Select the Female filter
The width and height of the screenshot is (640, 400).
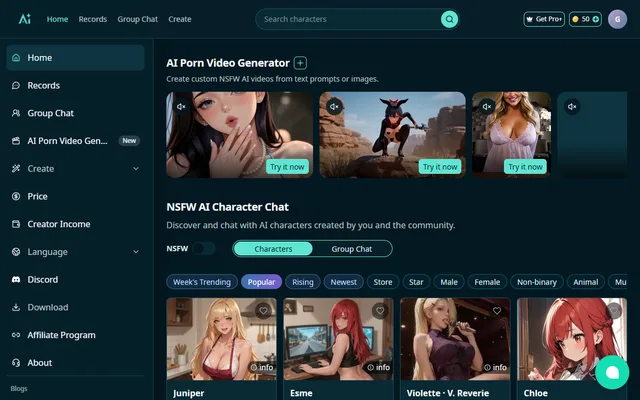point(487,282)
